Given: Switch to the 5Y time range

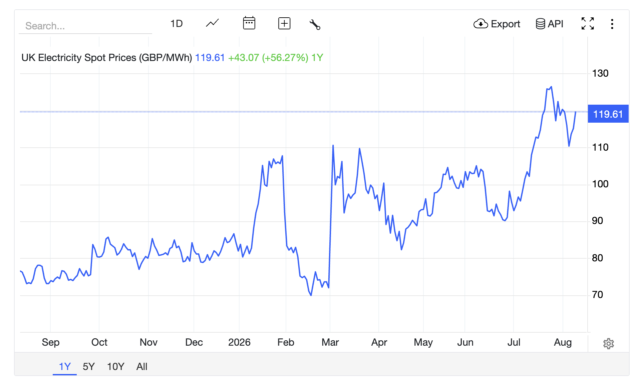Looking at the screenshot, I should point(89,366).
